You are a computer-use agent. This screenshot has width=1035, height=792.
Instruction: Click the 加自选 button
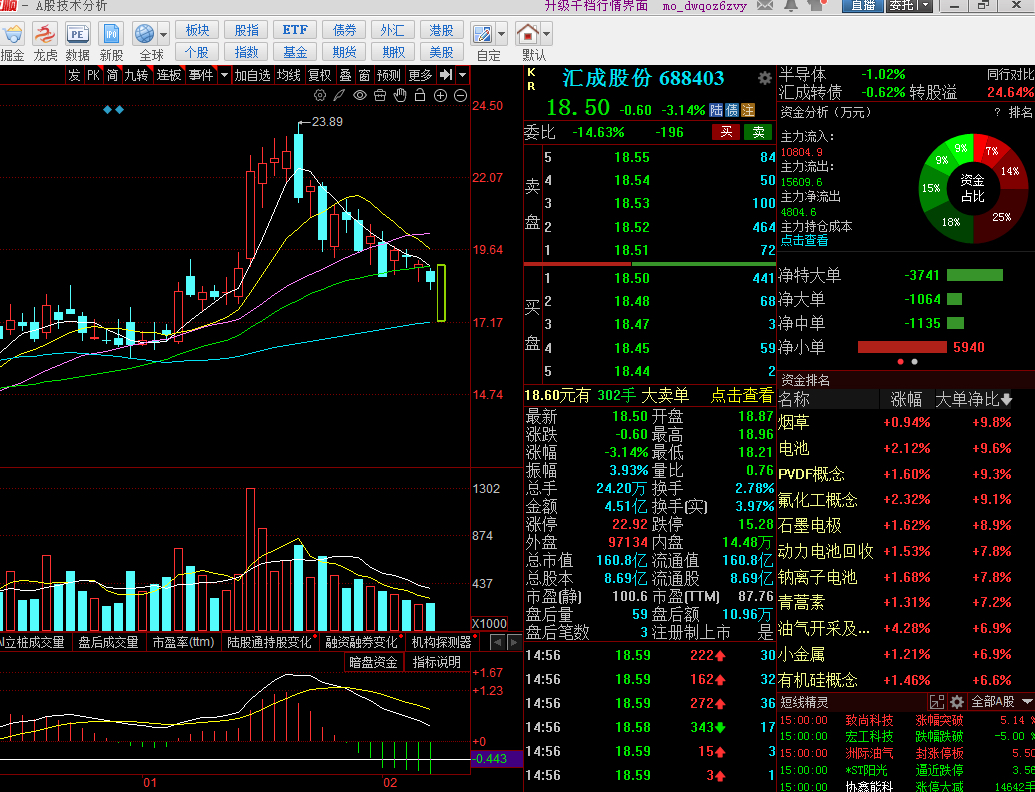(x=253, y=75)
